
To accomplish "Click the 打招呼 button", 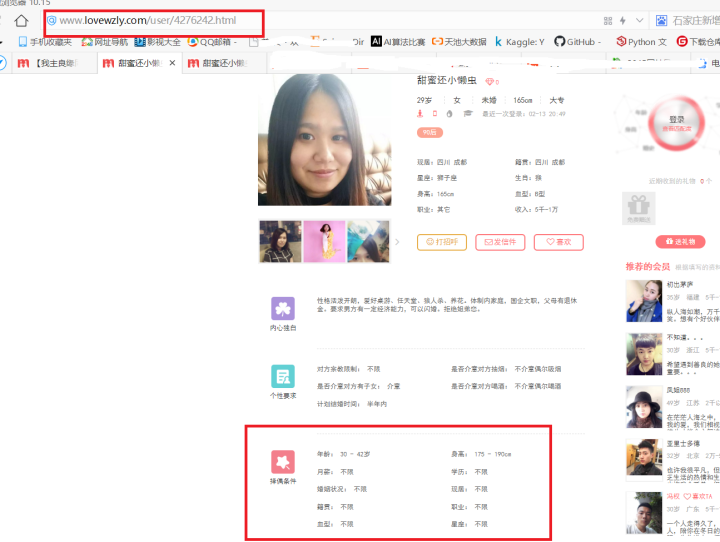I will [x=442, y=242].
